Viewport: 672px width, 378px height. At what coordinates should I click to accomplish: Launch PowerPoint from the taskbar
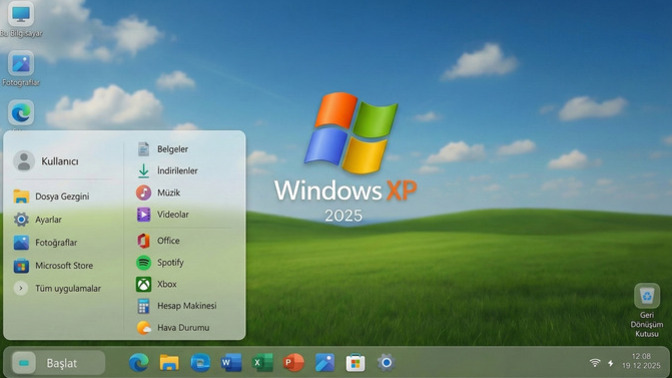(x=294, y=363)
